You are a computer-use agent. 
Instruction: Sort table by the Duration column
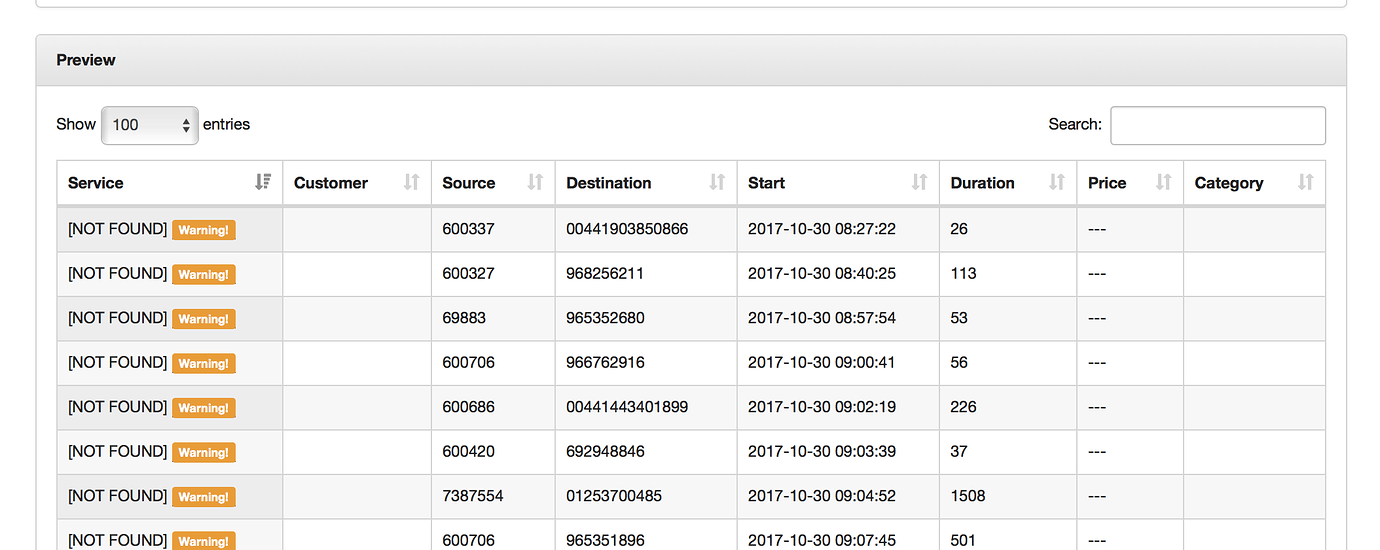pyautogui.click(x=1008, y=183)
